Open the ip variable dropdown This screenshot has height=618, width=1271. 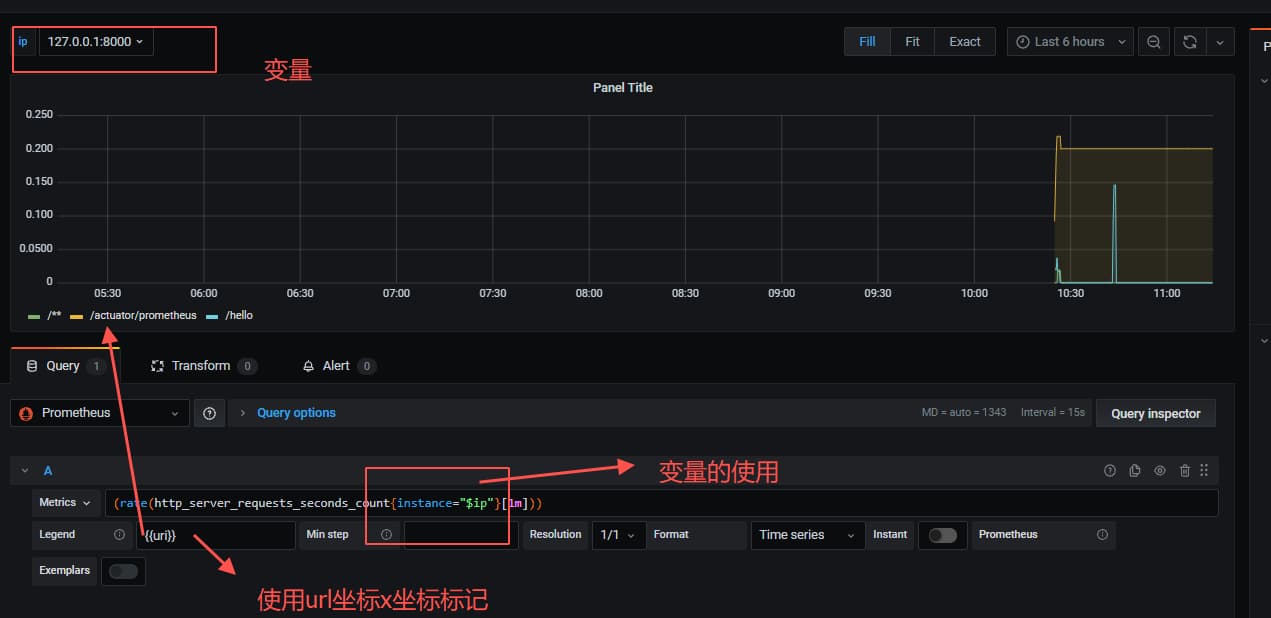pyautogui.click(x=96, y=42)
